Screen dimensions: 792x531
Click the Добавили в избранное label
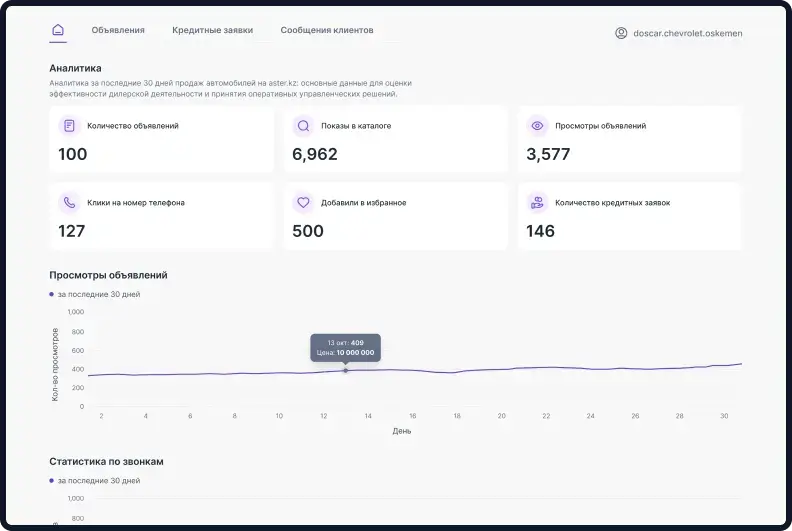tap(364, 203)
